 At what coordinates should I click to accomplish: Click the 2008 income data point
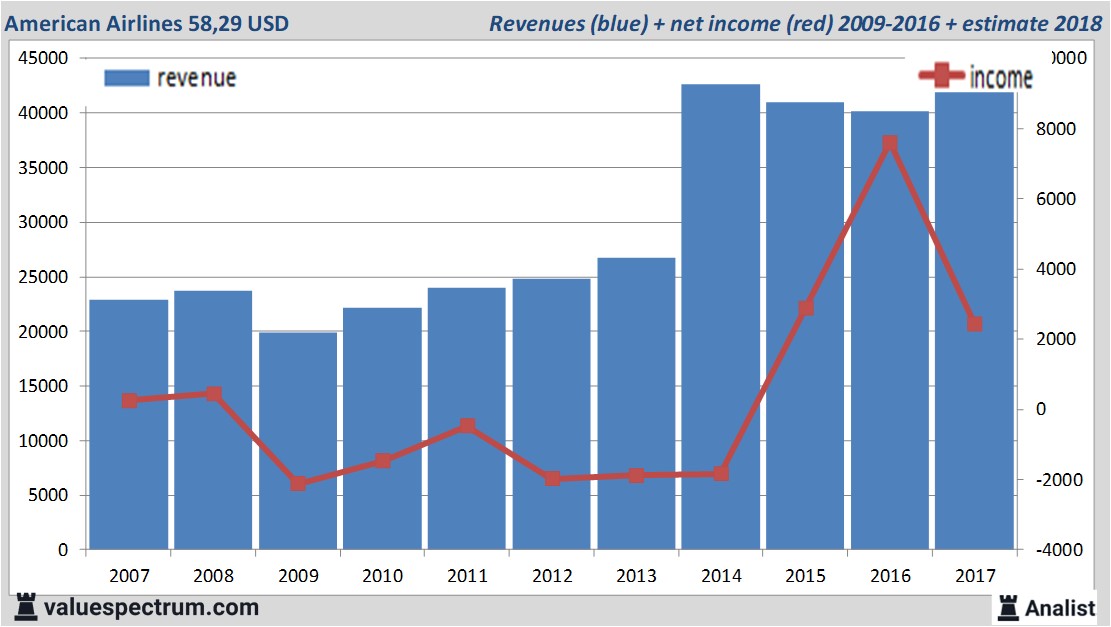coord(213,394)
